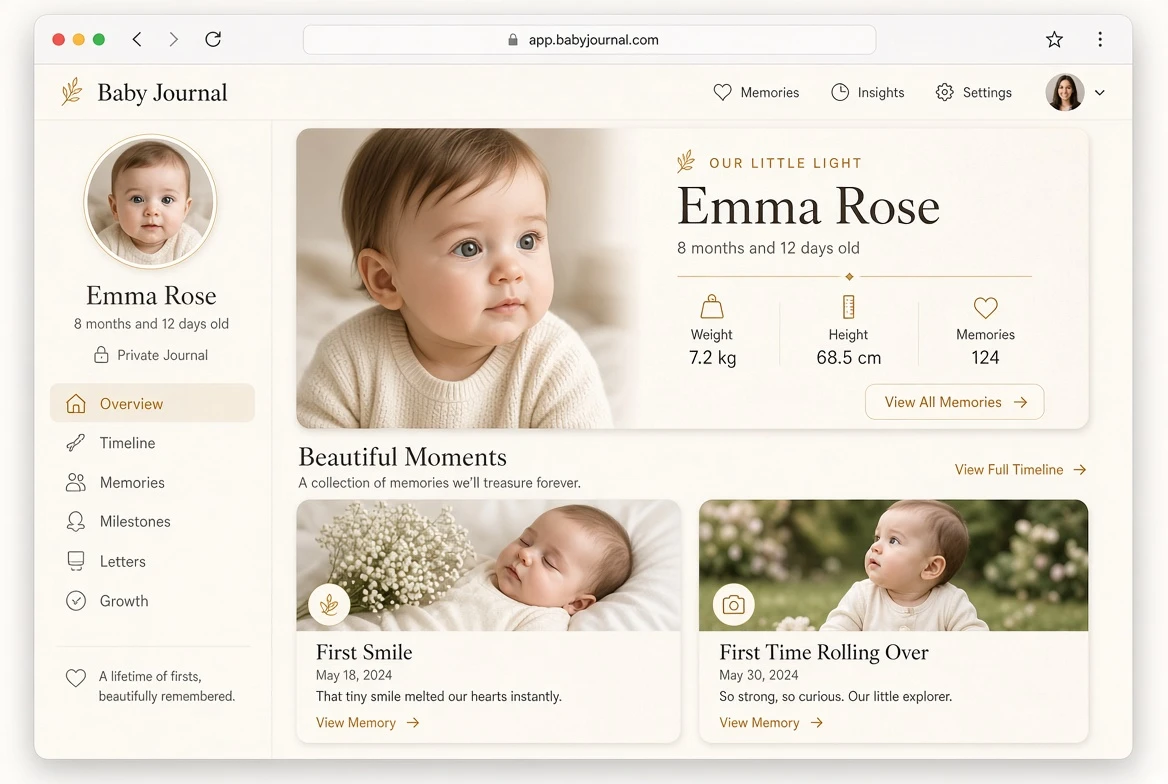Image resolution: width=1168 pixels, height=784 pixels.
Task: Click the Milestones icon in sidebar
Action: click(x=76, y=522)
